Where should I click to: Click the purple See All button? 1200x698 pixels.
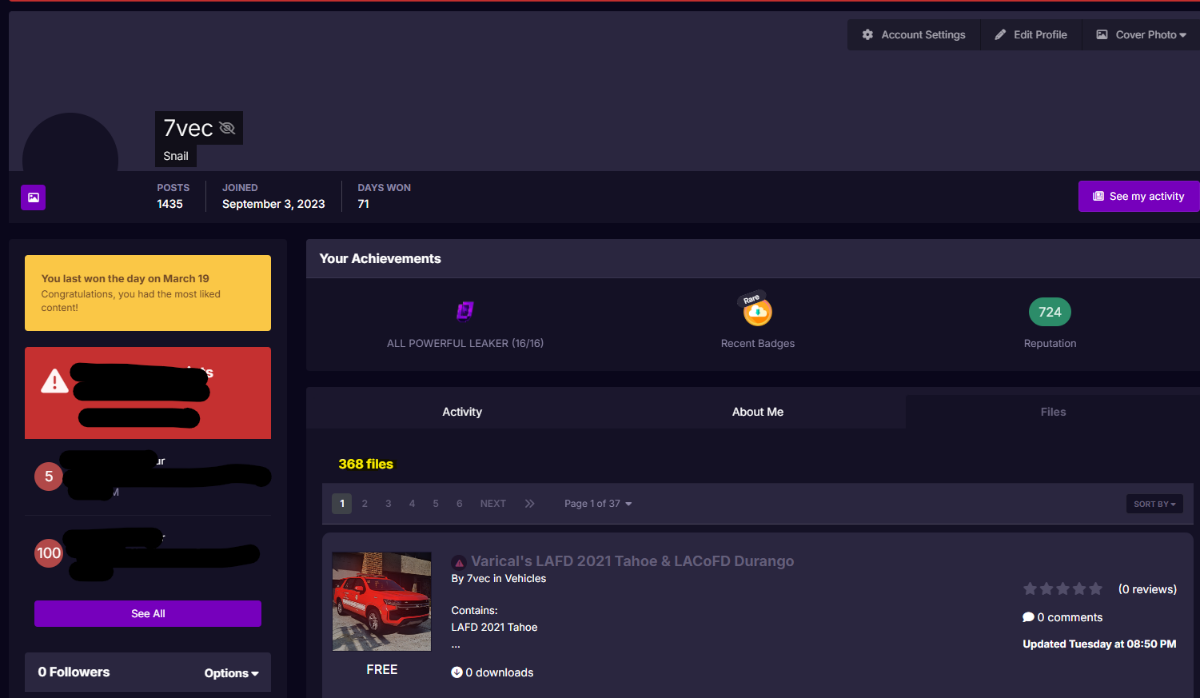pyautogui.click(x=148, y=614)
